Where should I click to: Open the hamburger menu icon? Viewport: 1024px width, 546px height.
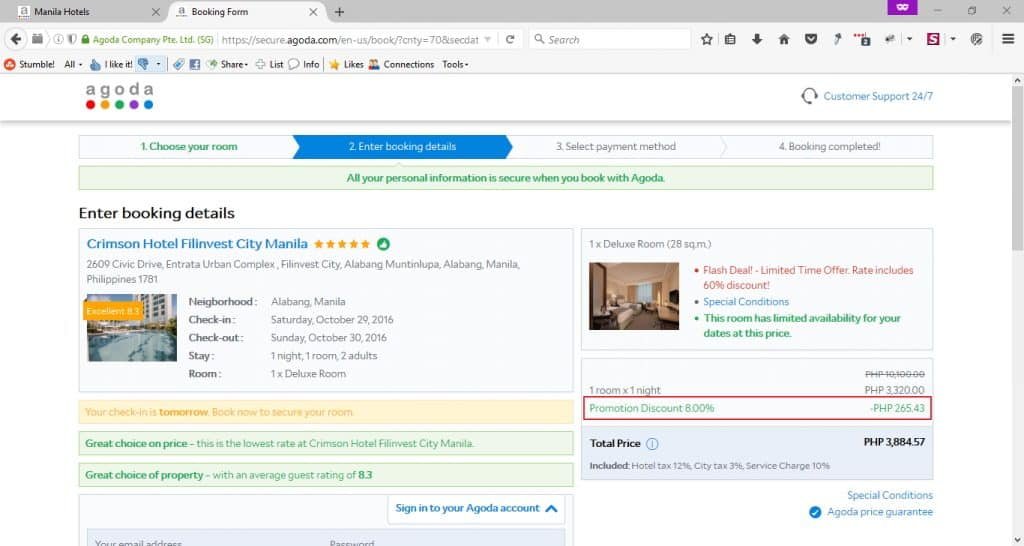1008,39
